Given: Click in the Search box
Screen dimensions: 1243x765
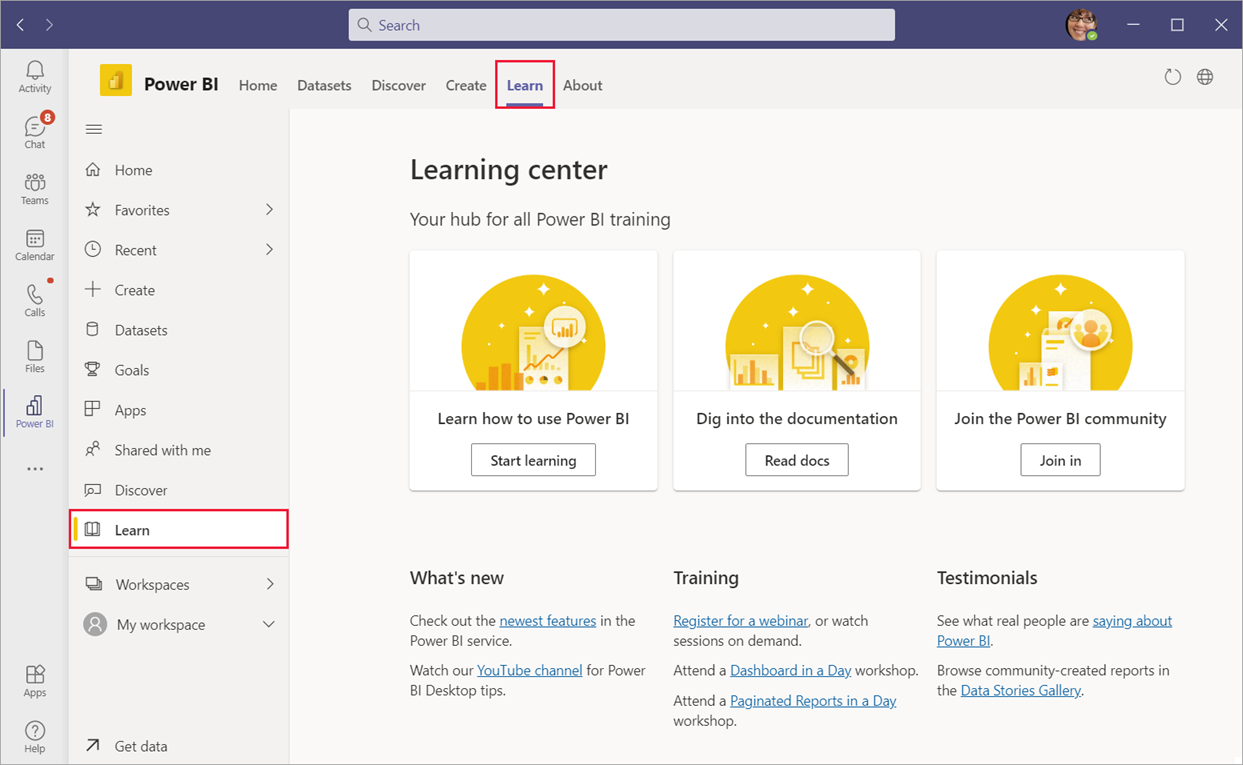Looking at the screenshot, I should click(621, 25).
